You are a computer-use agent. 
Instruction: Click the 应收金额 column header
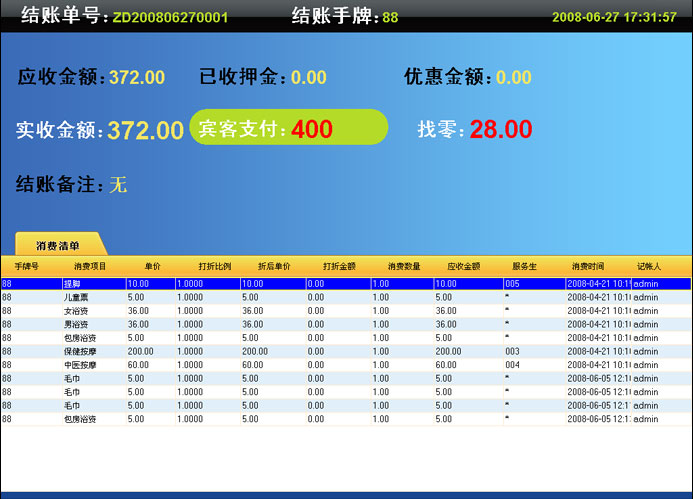[464, 267]
